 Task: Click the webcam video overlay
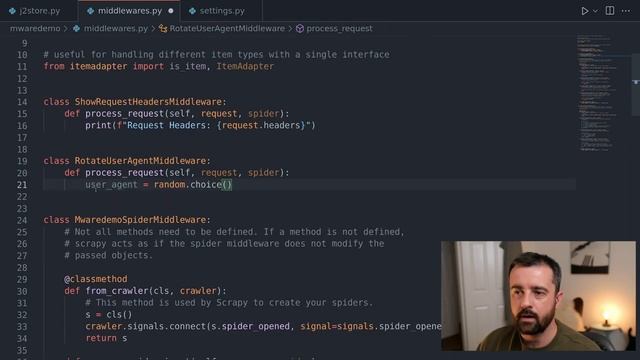point(538,296)
